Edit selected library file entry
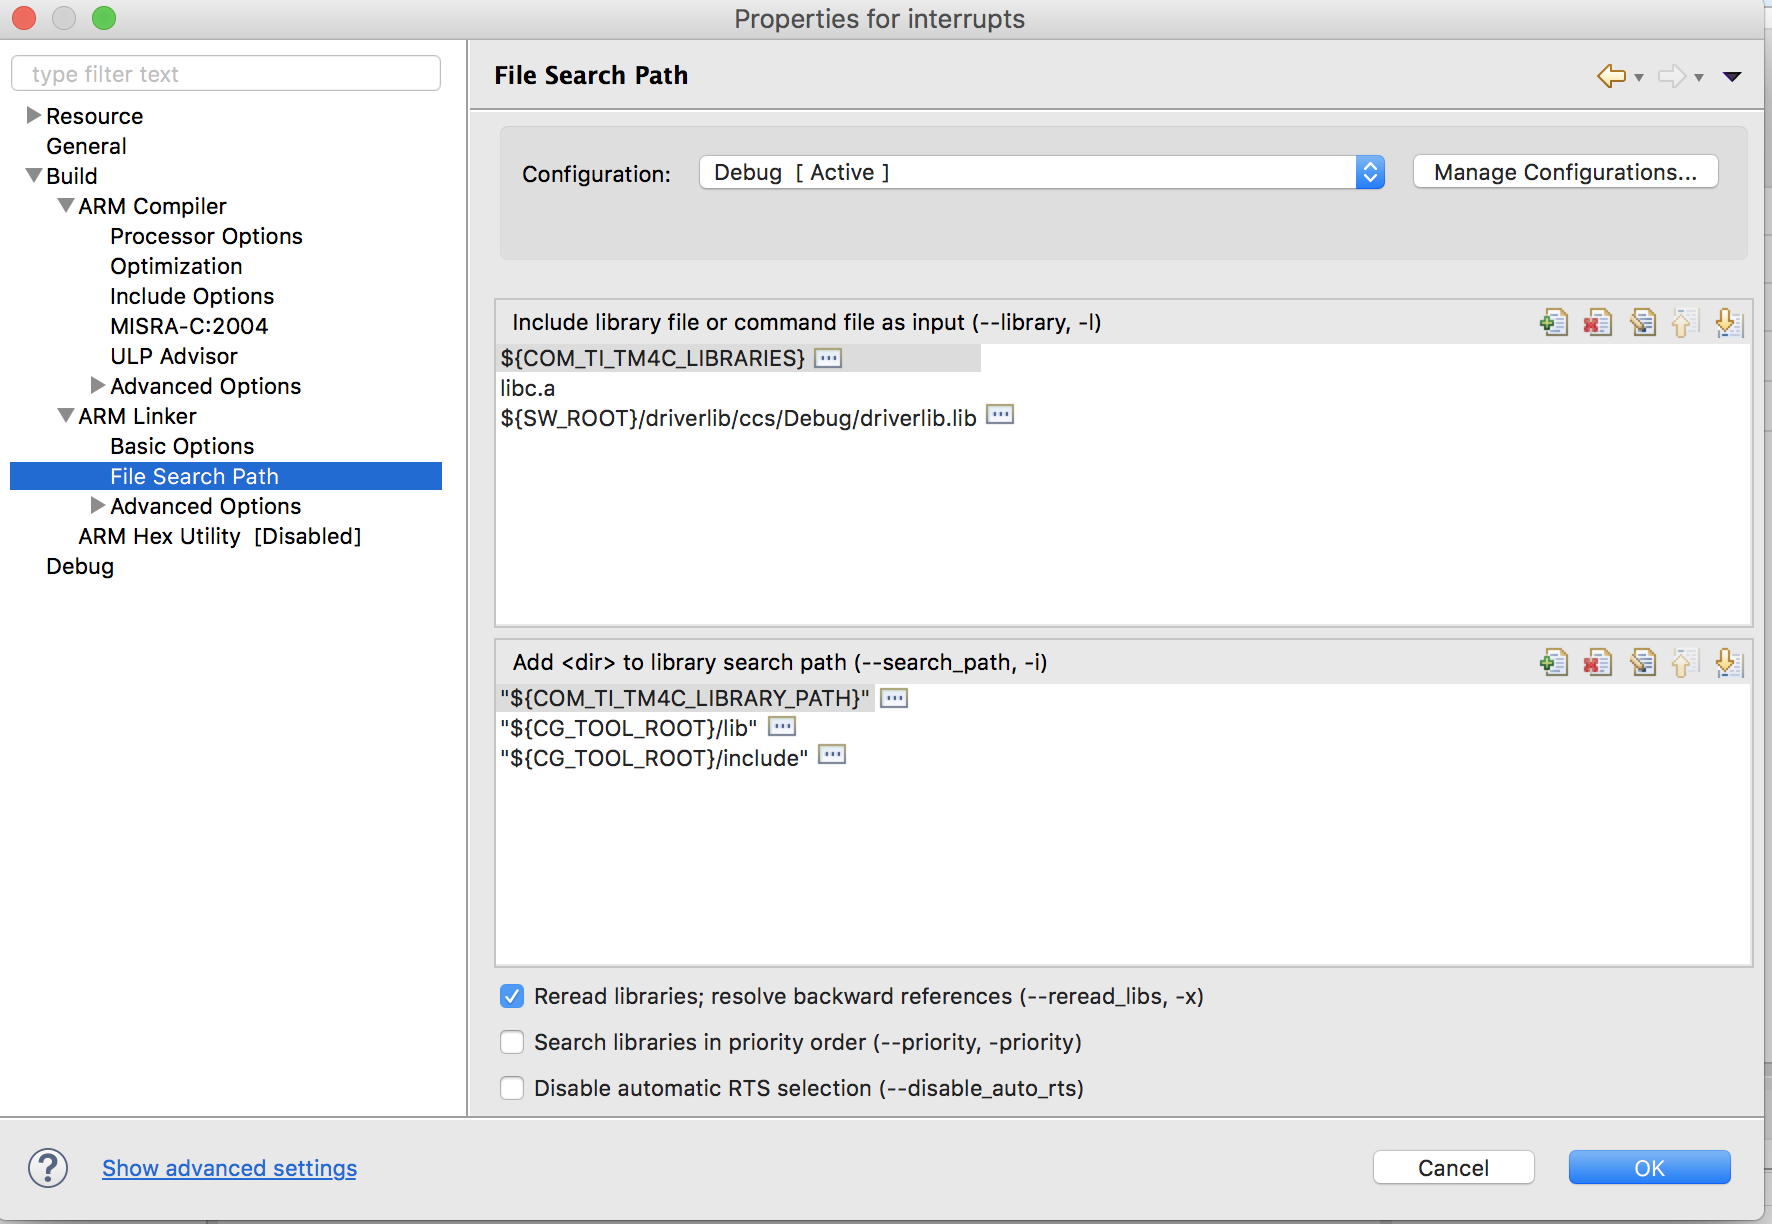 (x=1642, y=322)
